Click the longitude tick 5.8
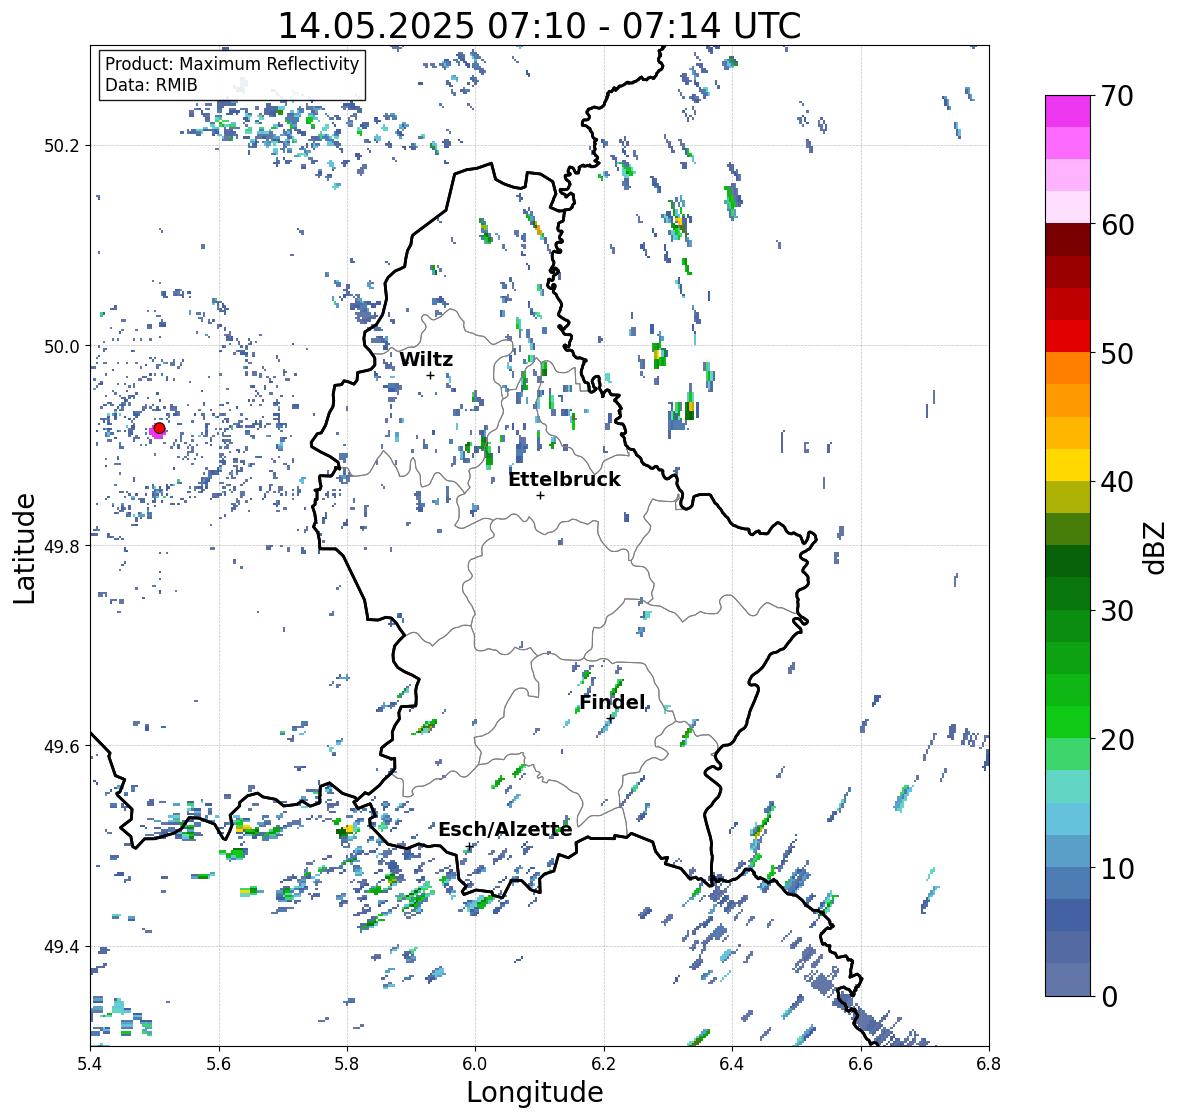Viewport: 1179px width, 1117px height. click(x=347, y=1064)
